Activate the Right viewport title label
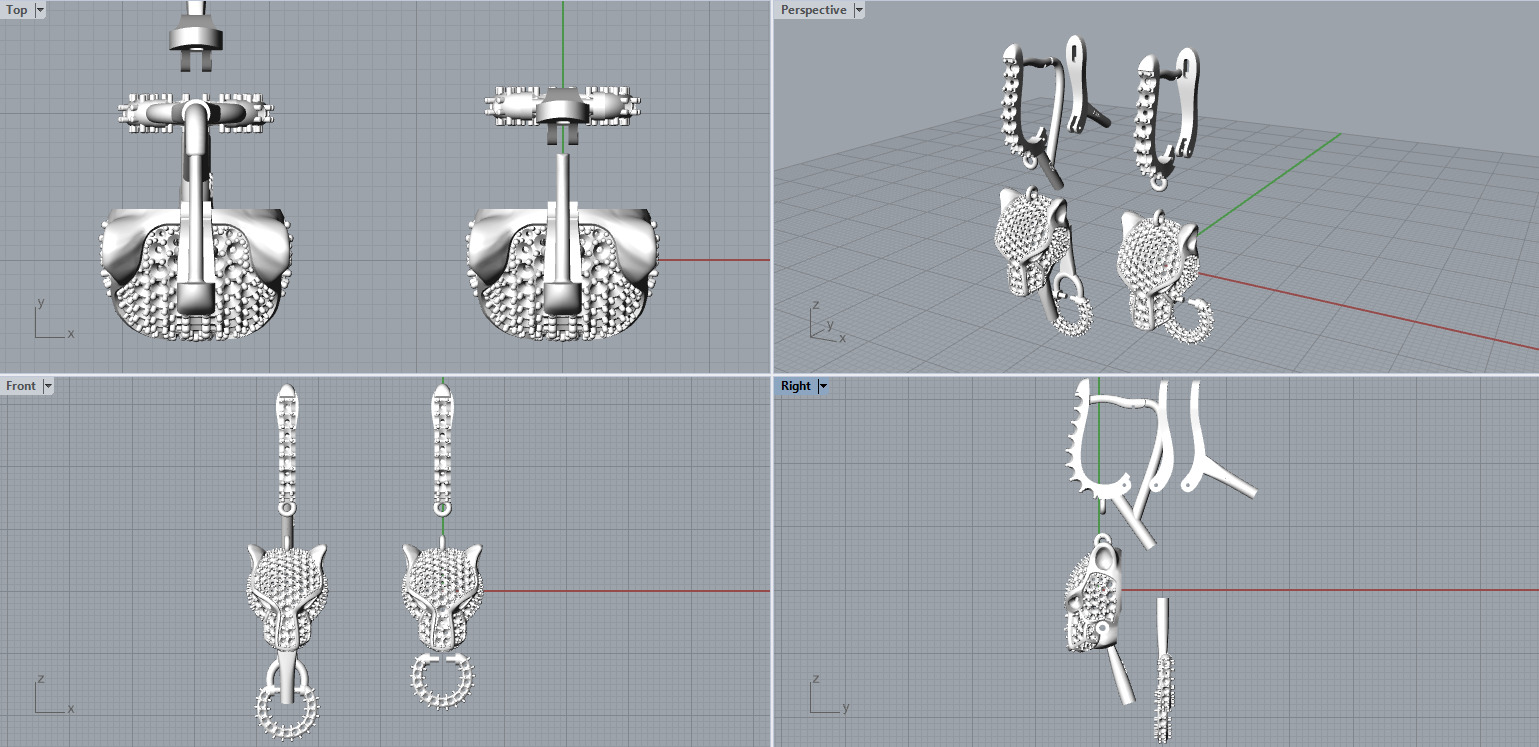Screen dimensions: 1539x747 coord(796,386)
